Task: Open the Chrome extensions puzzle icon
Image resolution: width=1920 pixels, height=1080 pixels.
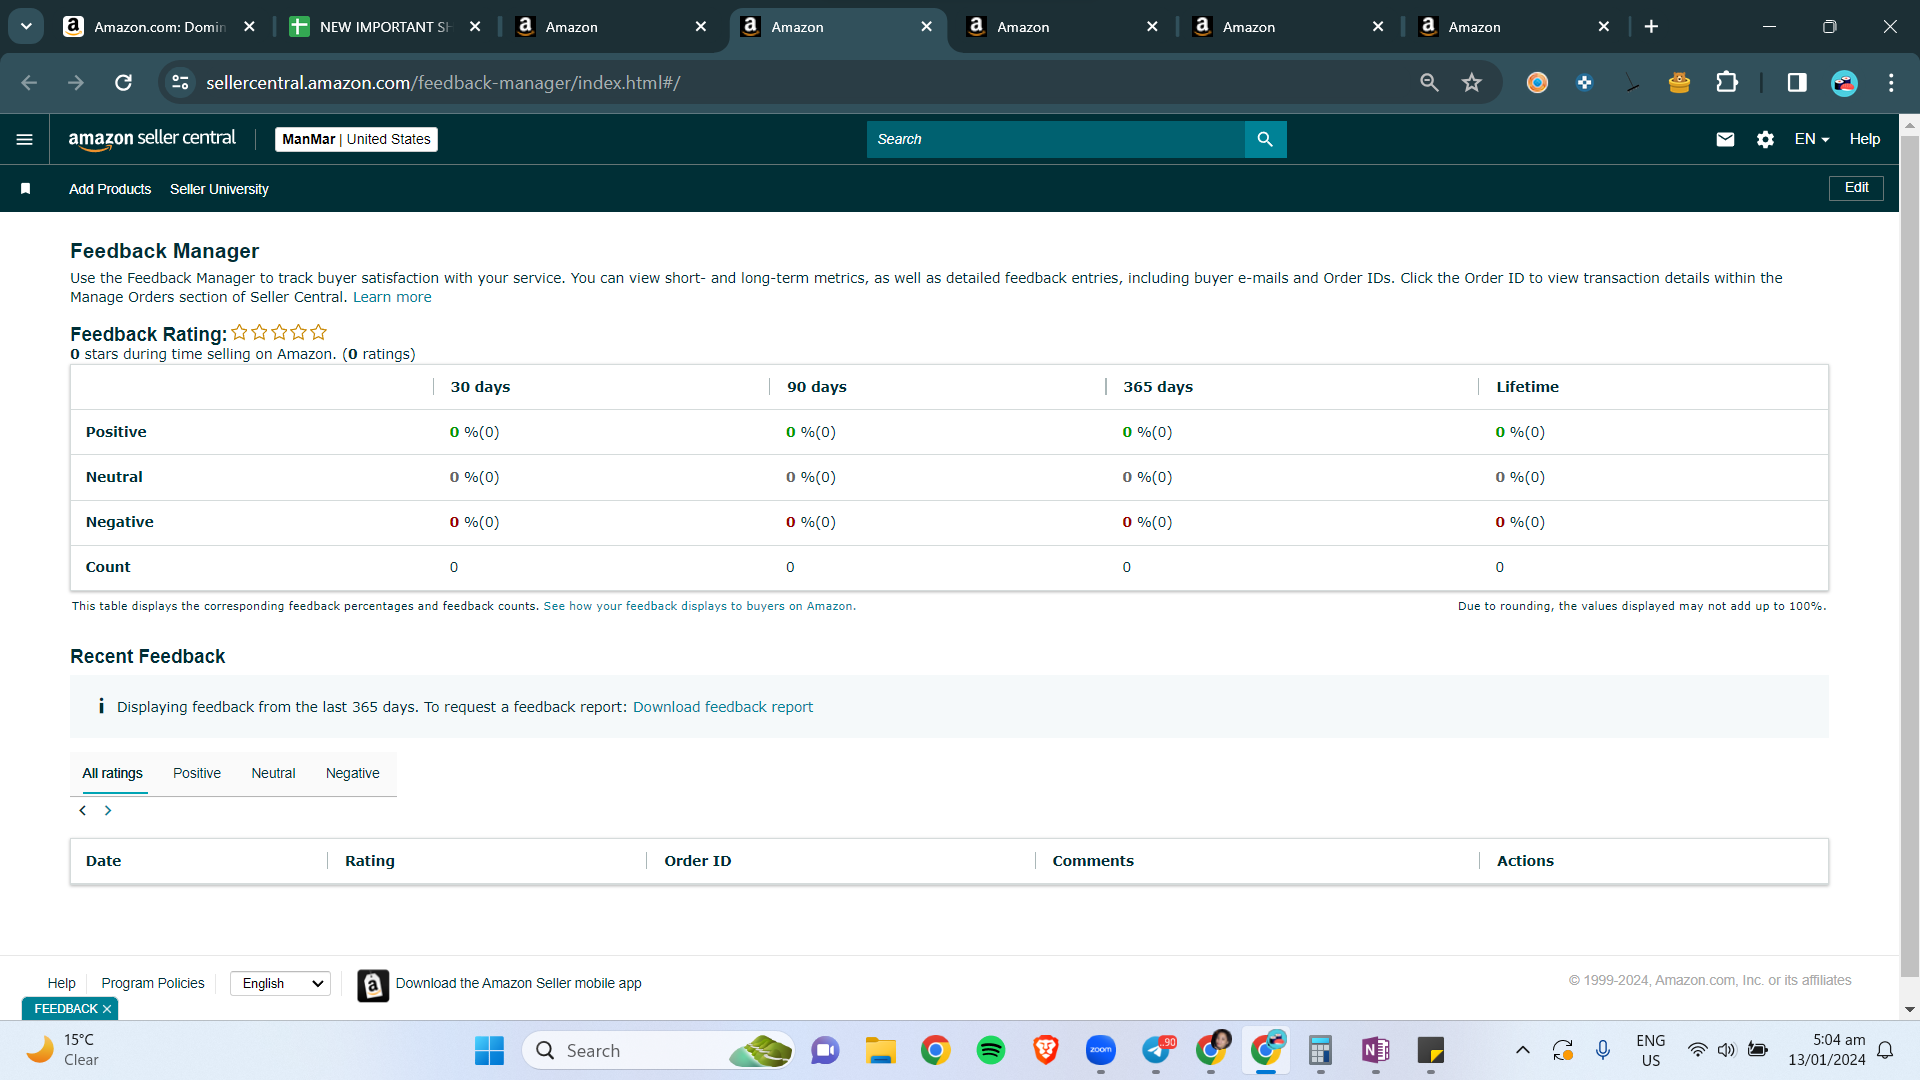Action: [x=1727, y=83]
